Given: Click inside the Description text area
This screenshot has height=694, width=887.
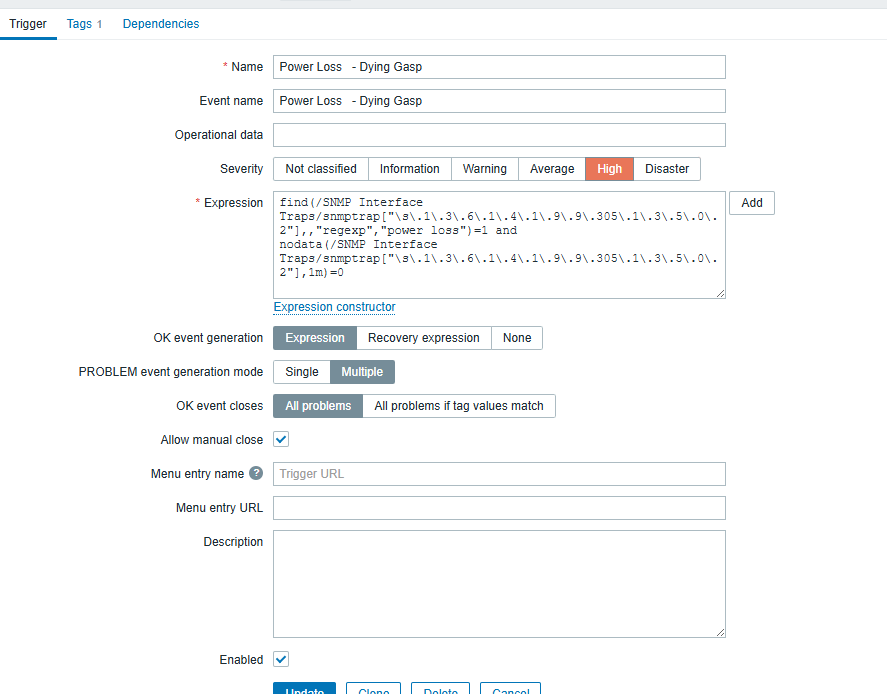Looking at the screenshot, I should [x=499, y=584].
